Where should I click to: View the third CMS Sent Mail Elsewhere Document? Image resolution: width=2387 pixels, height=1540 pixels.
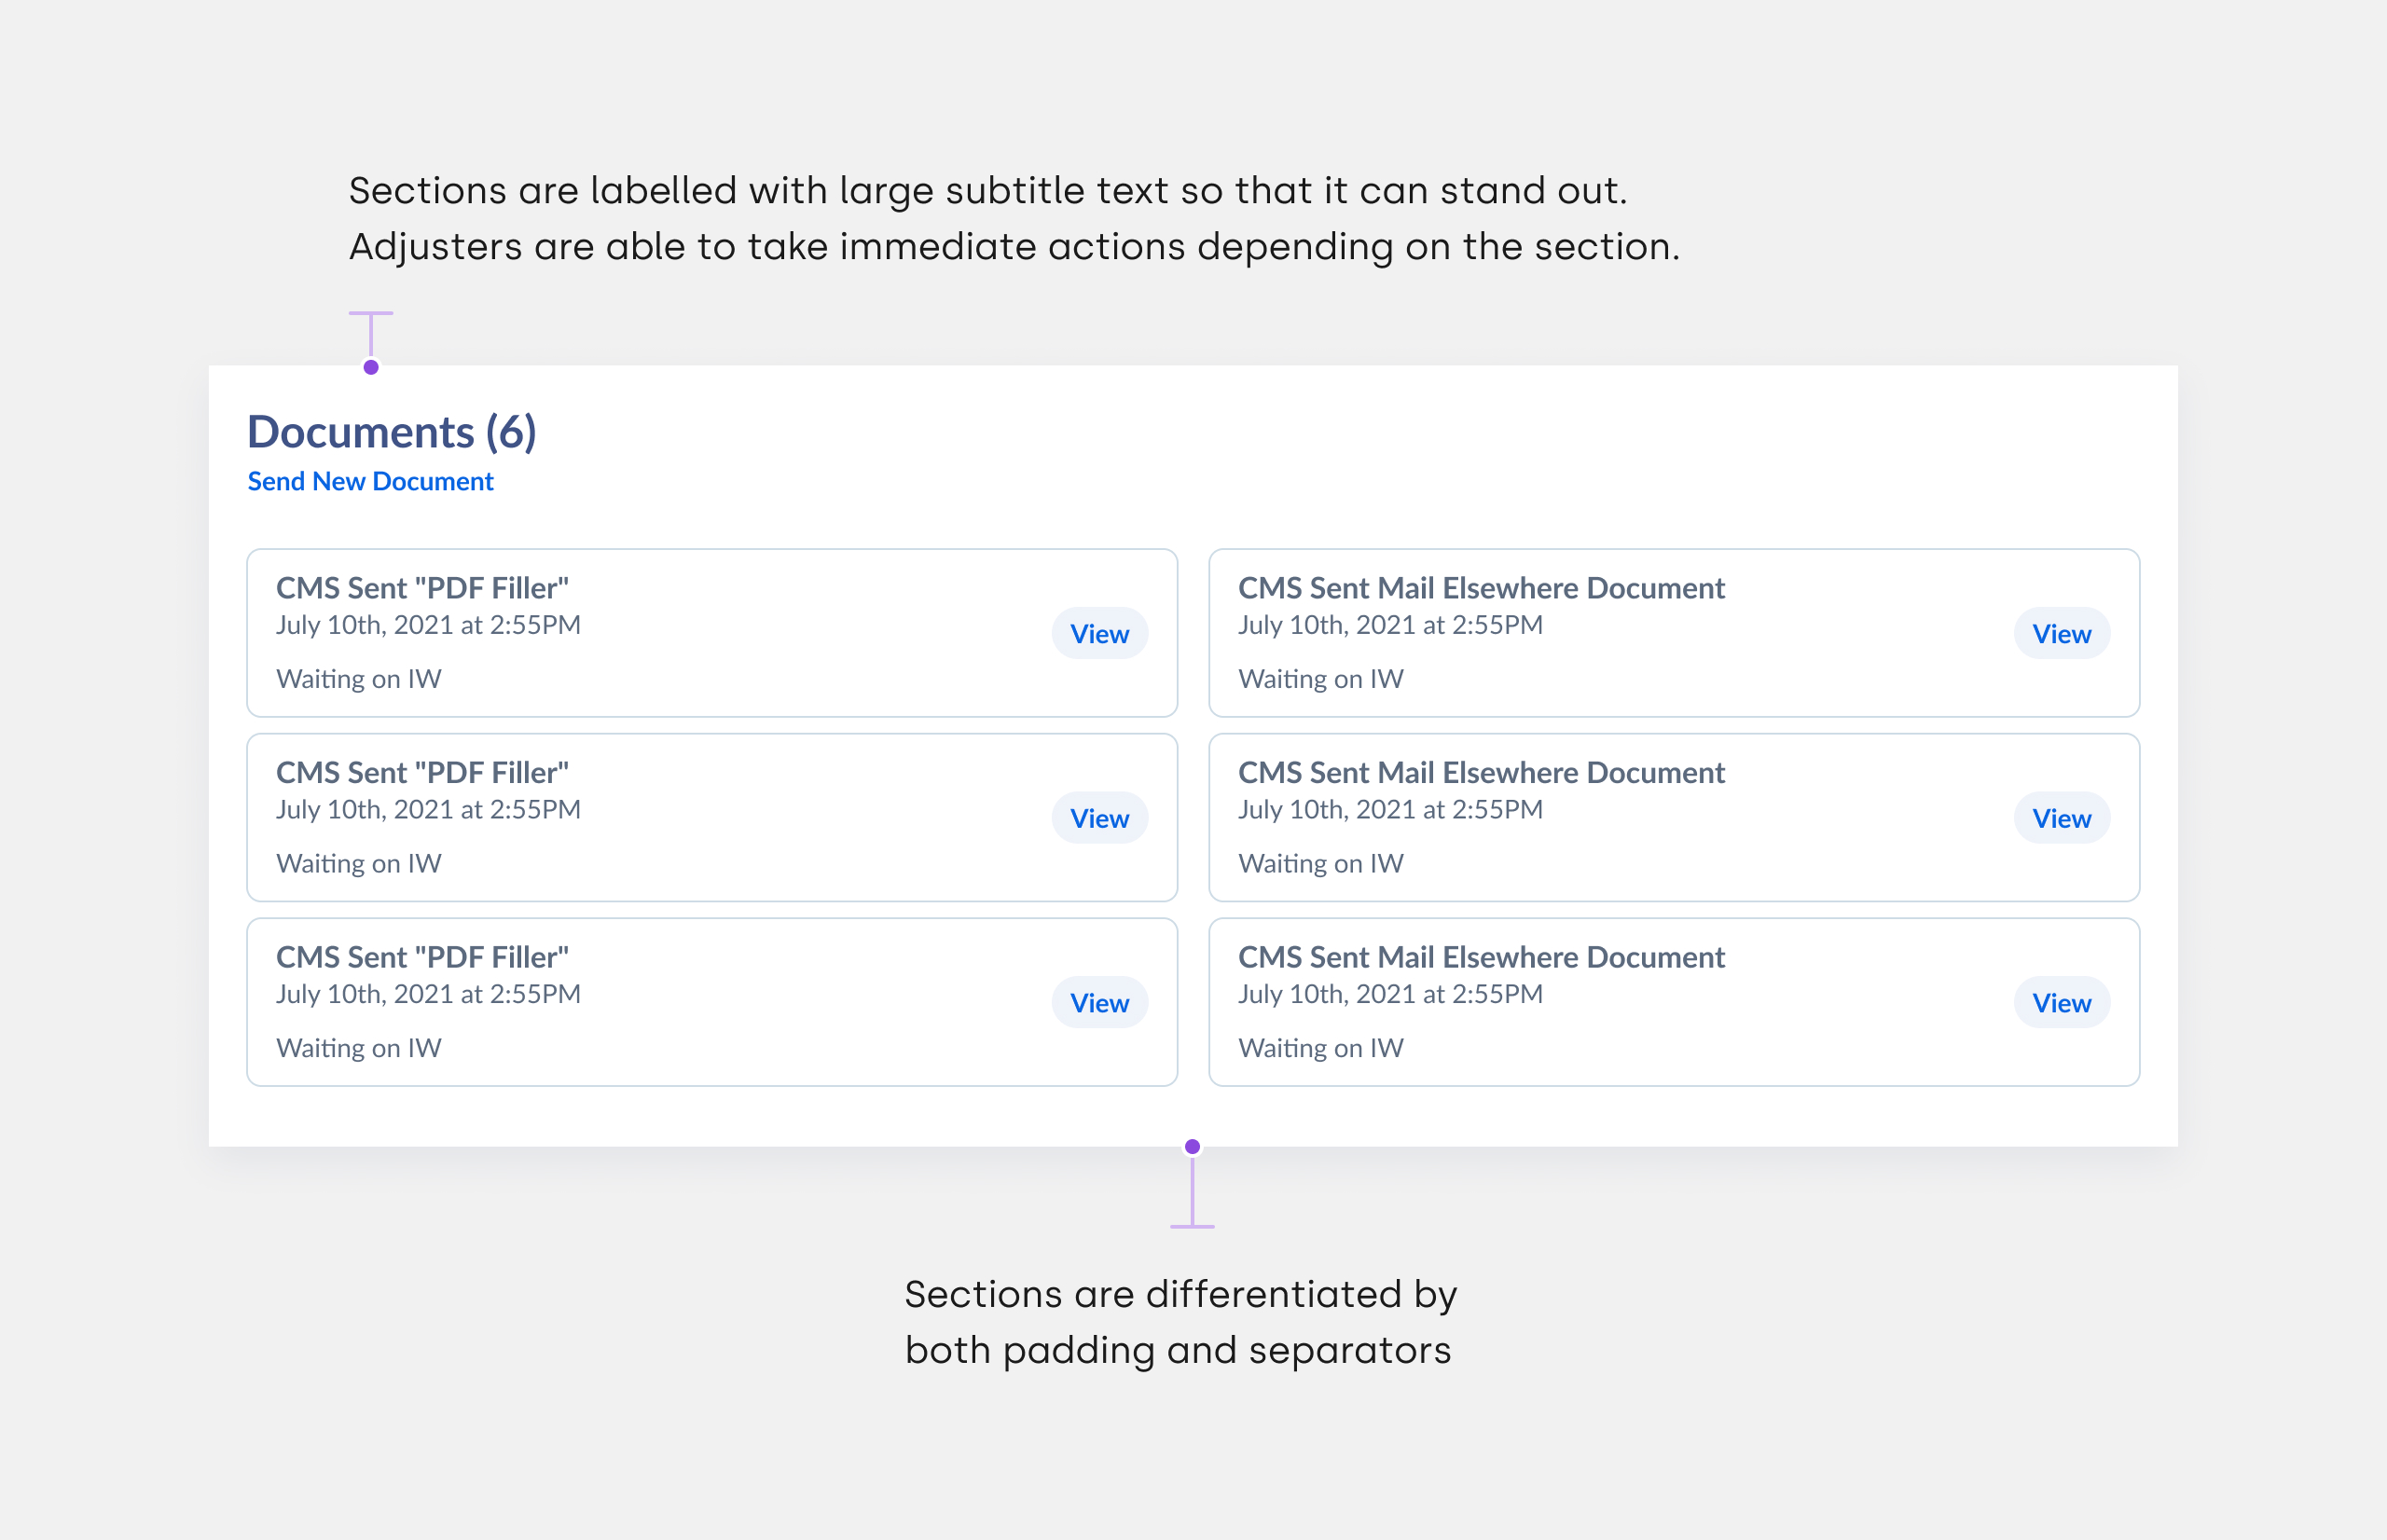click(2062, 1003)
